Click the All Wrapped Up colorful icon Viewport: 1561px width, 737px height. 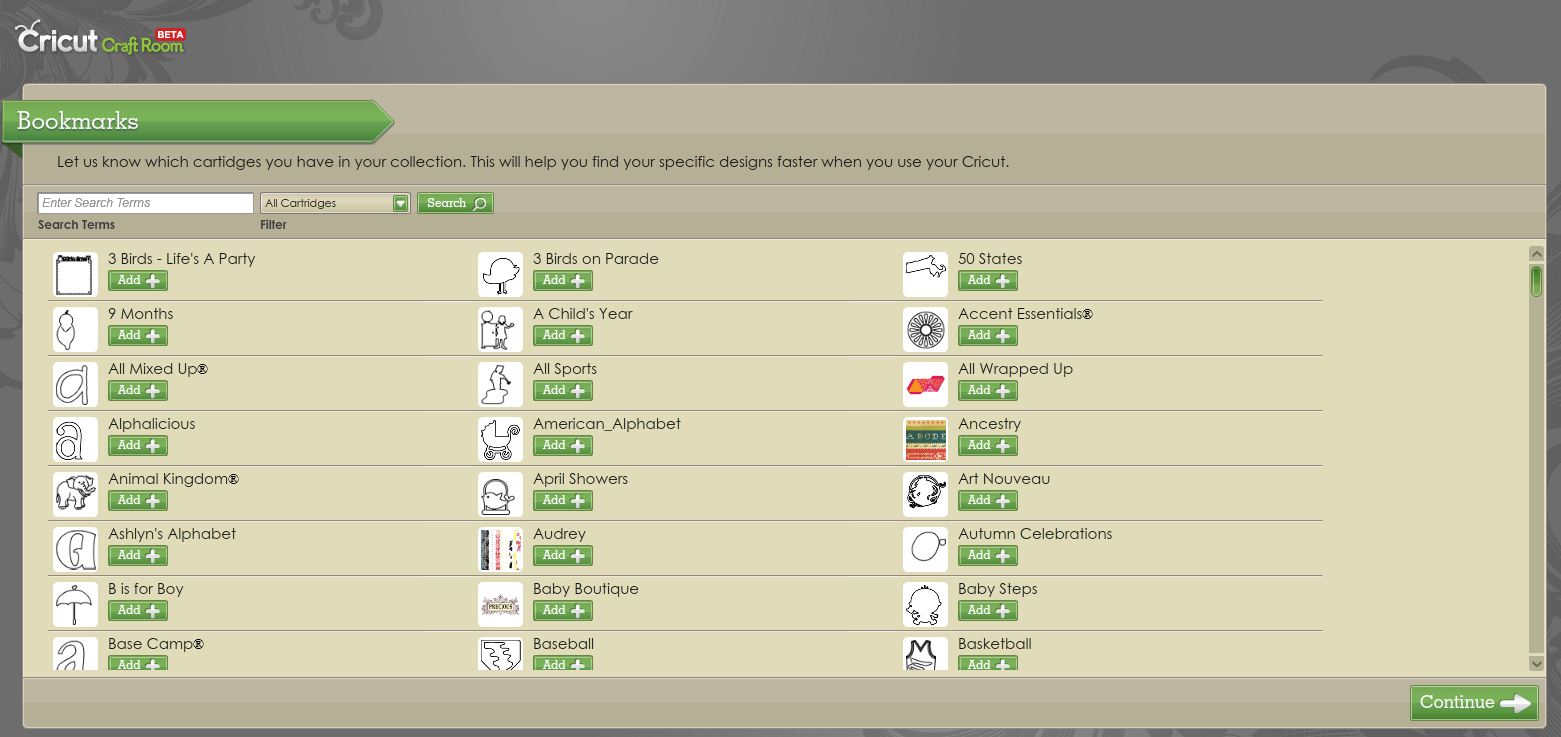[x=925, y=385]
